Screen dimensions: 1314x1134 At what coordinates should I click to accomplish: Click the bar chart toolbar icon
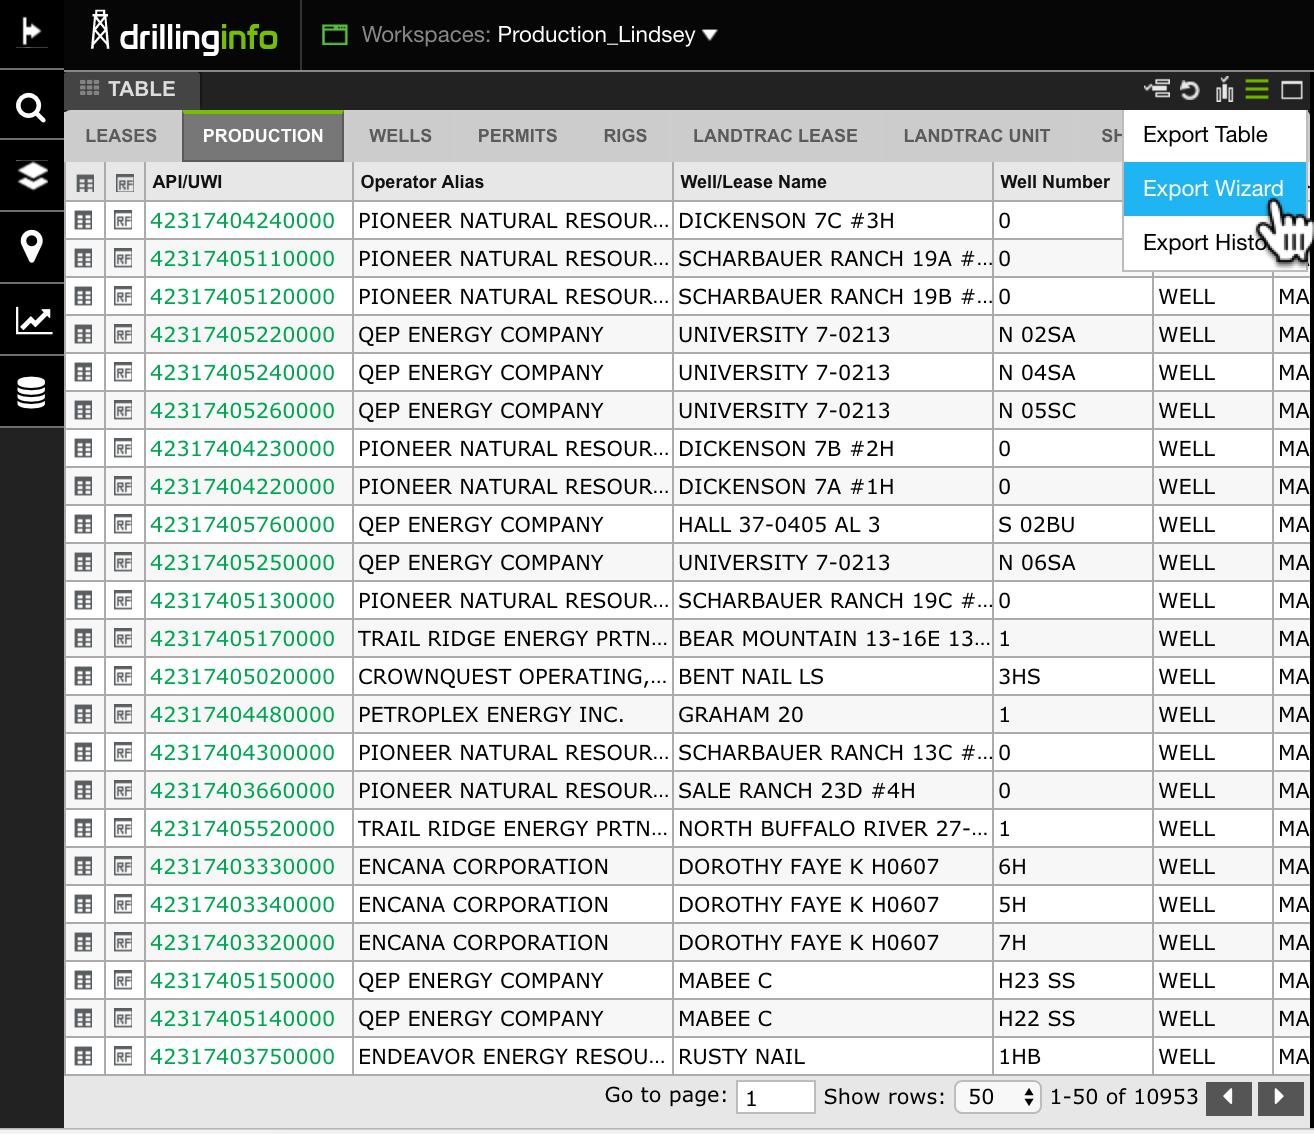[x=1224, y=90]
